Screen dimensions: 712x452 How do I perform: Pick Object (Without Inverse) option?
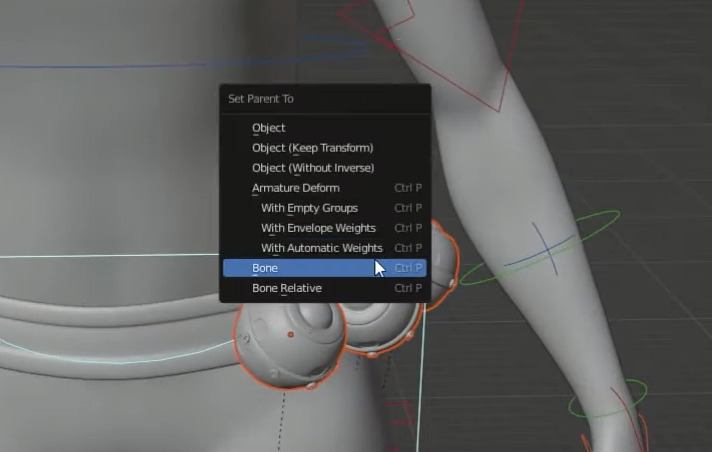click(312, 168)
